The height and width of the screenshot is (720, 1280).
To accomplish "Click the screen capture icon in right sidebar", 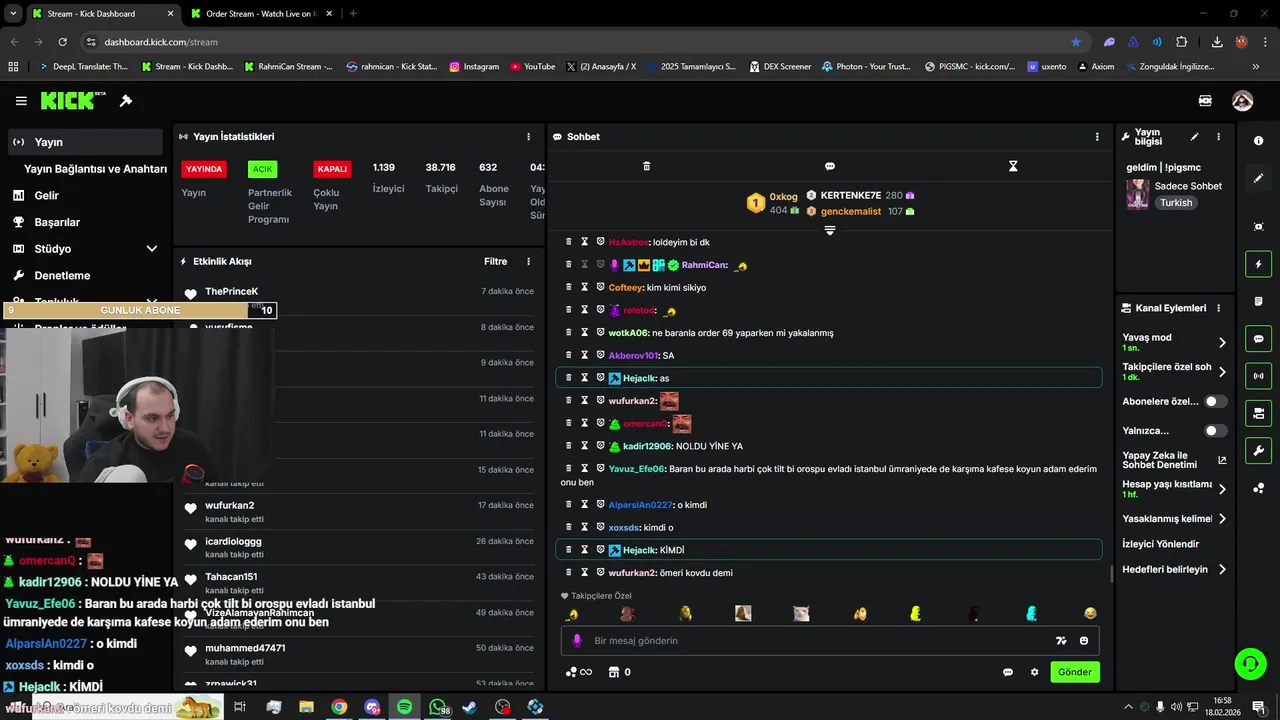I will tap(1258, 227).
